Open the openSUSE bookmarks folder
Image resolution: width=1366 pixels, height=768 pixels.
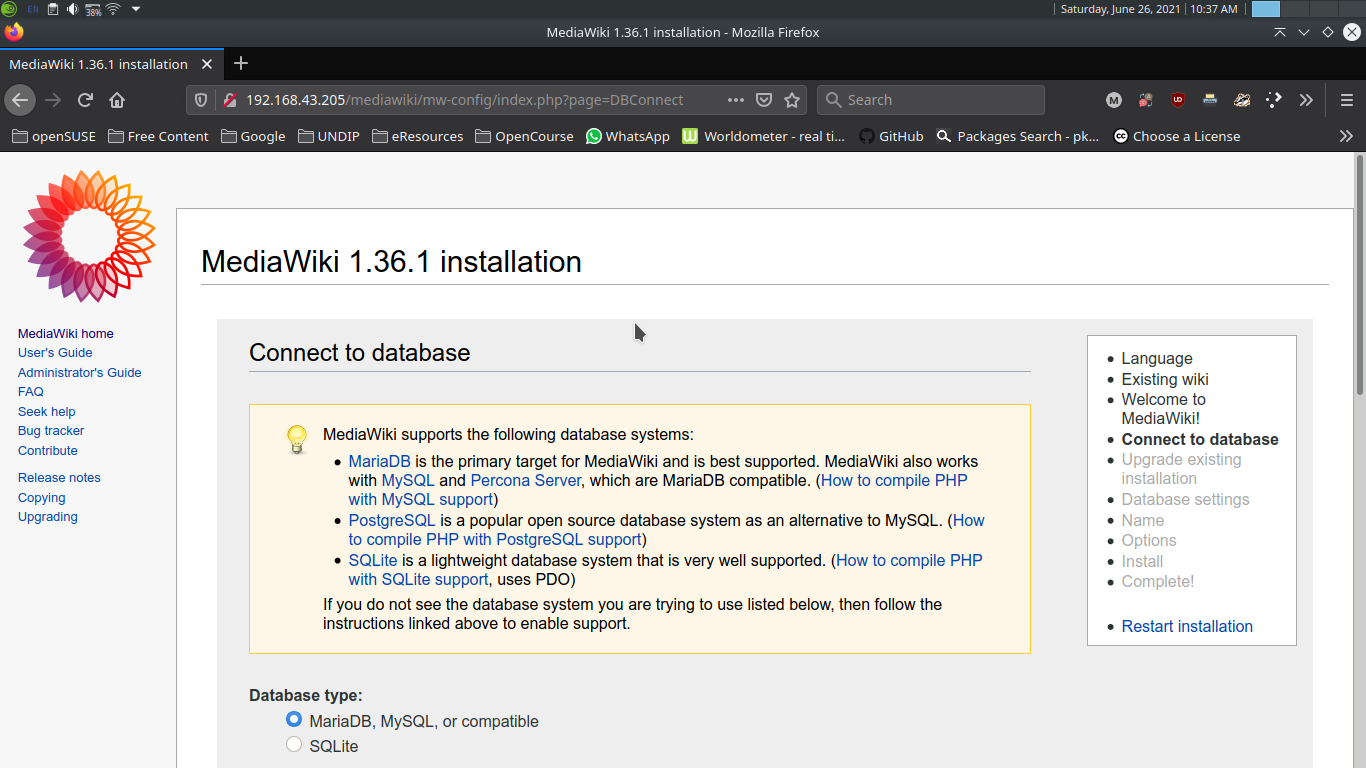click(54, 136)
